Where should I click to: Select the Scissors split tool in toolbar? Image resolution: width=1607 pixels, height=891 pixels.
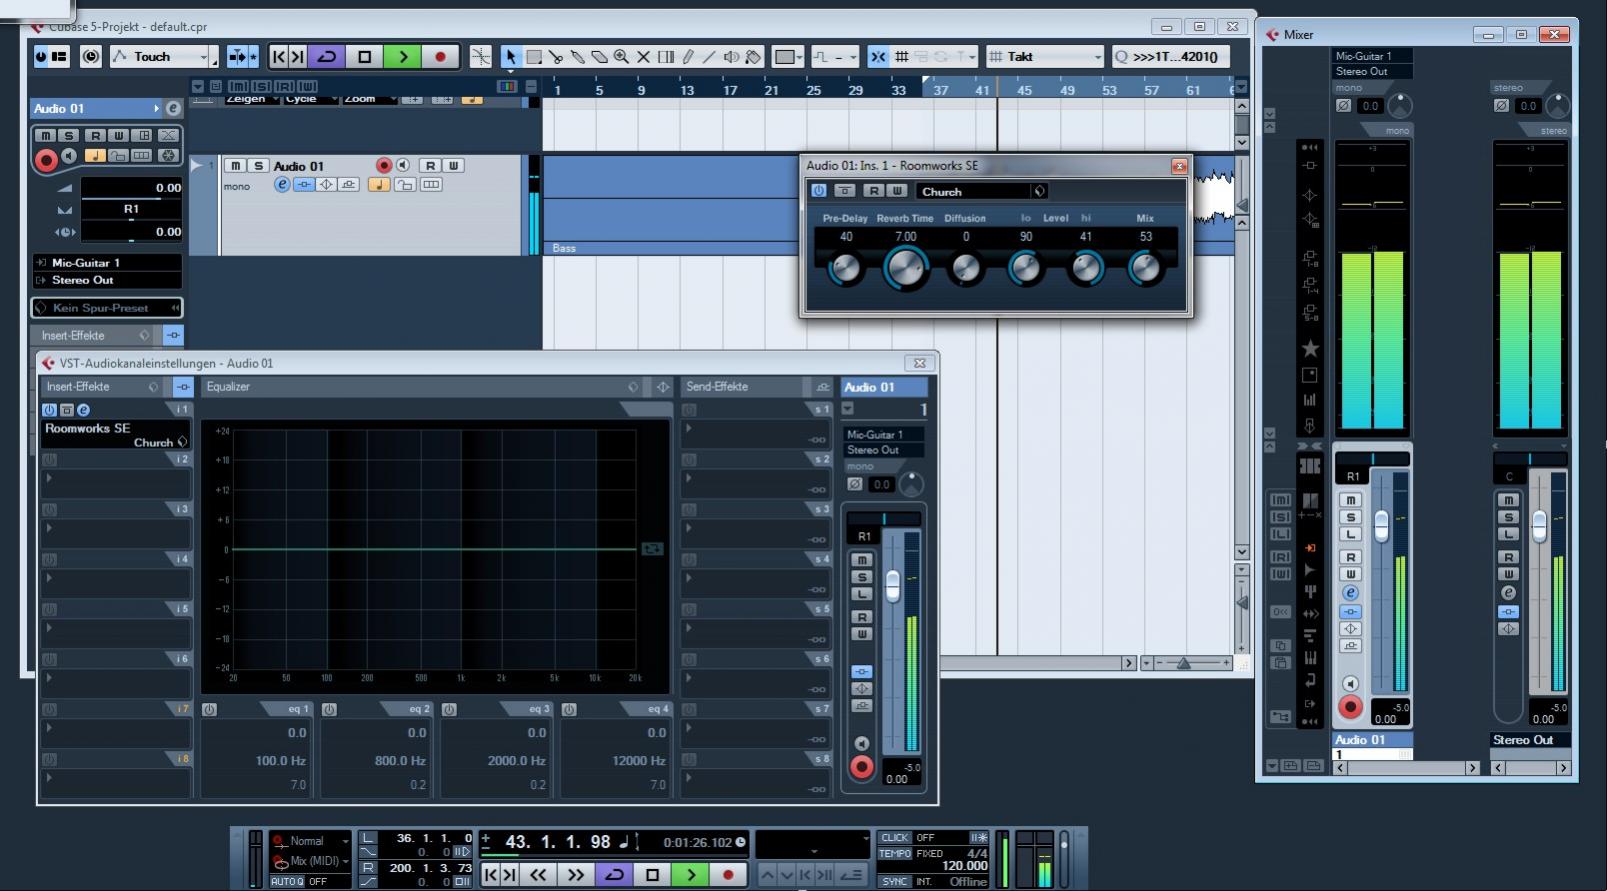pos(555,57)
